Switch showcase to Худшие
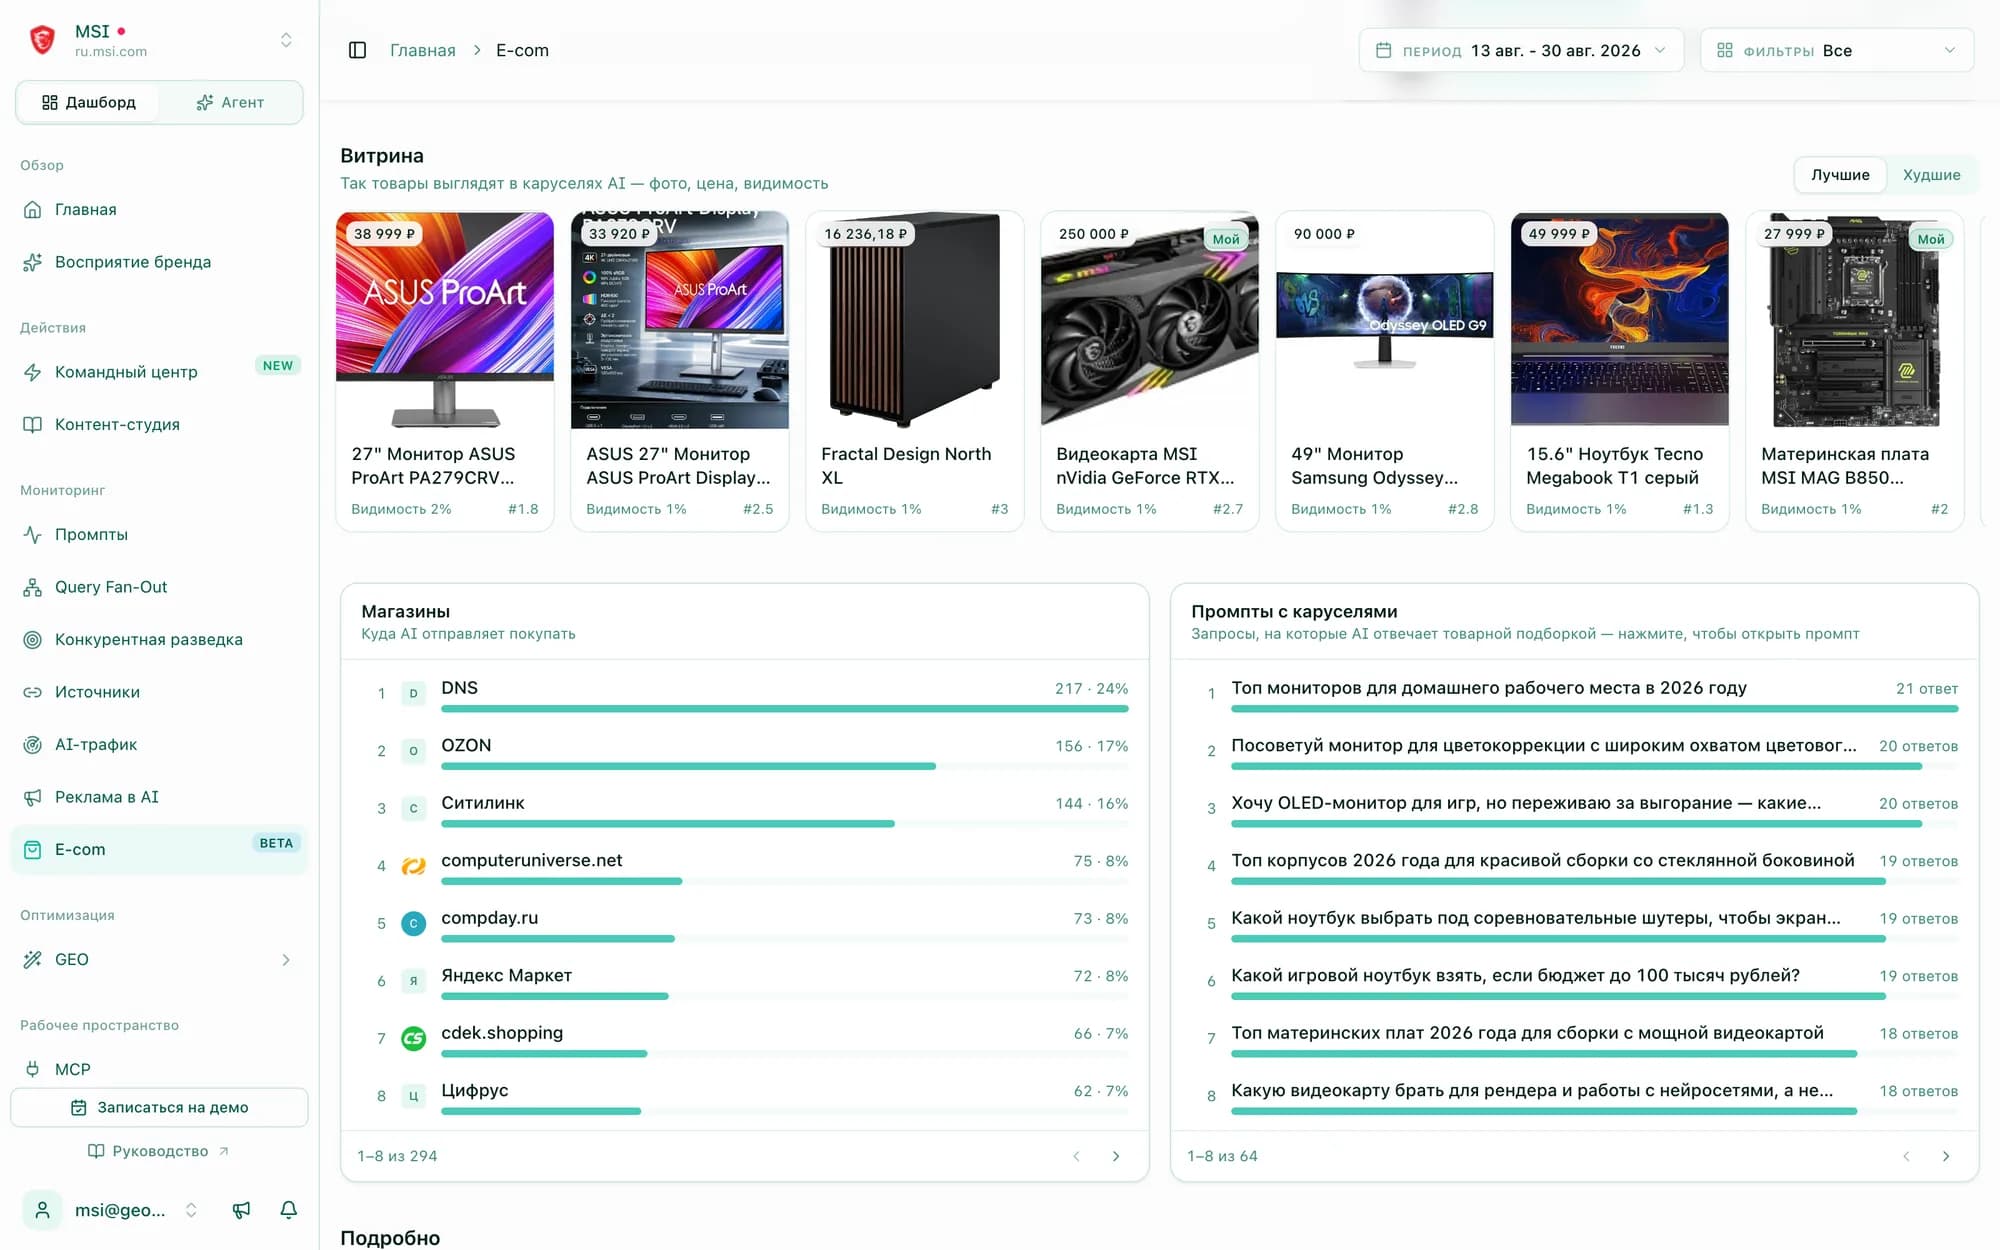This screenshot has height=1250, width=2000. pyautogui.click(x=1931, y=175)
